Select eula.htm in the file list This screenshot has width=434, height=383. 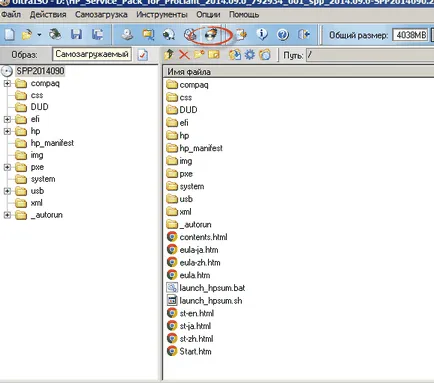coord(195,275)
